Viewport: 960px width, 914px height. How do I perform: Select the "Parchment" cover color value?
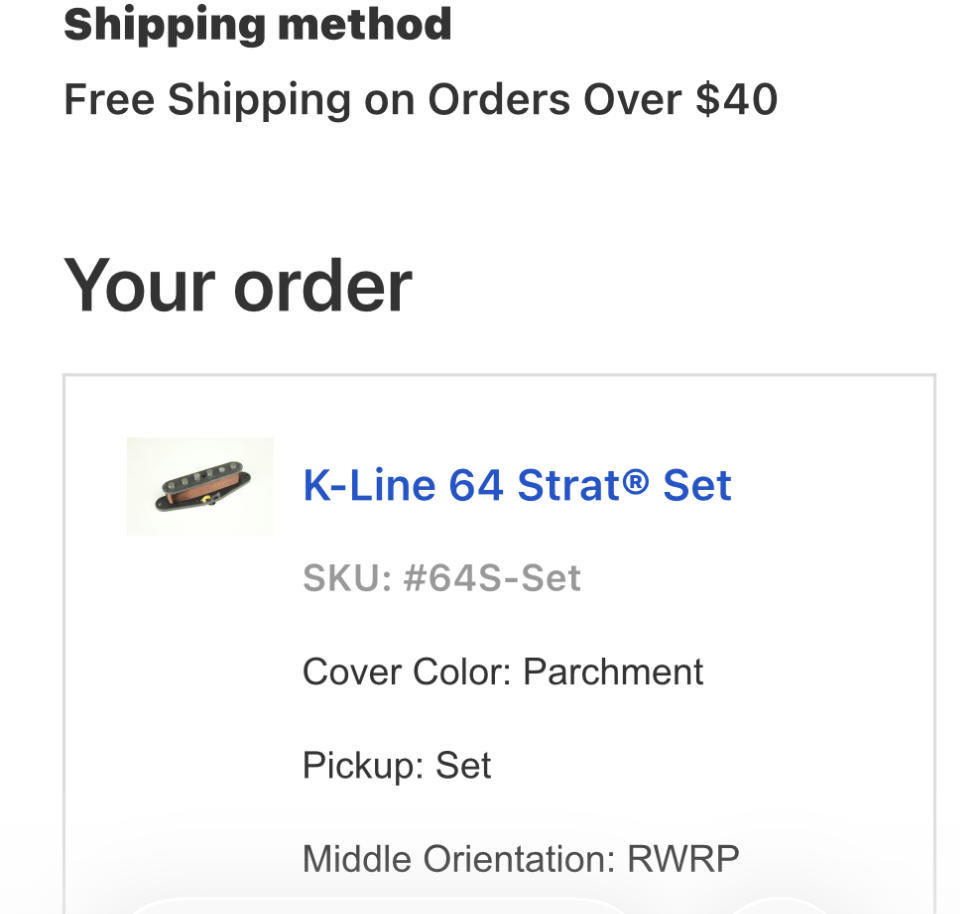click(613, 672)
